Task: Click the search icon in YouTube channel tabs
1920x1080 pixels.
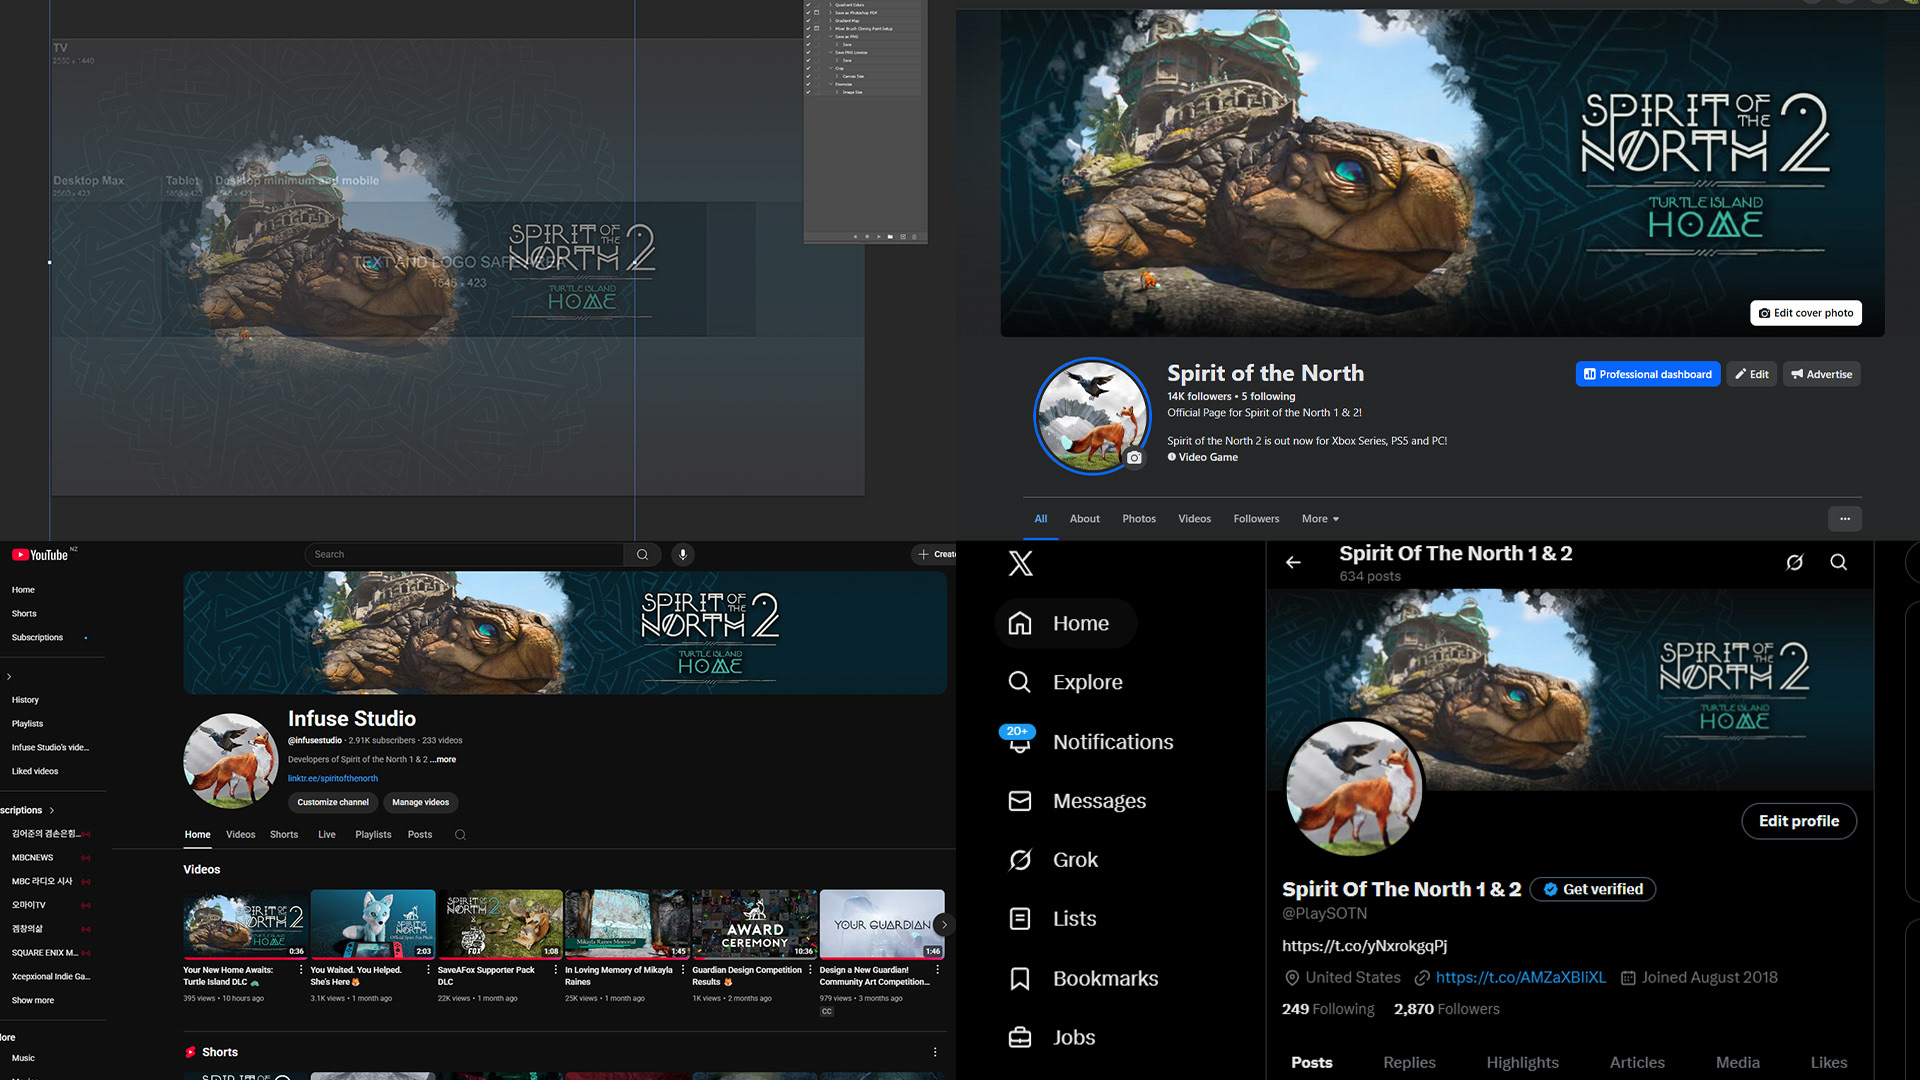Action: (460, 835)
